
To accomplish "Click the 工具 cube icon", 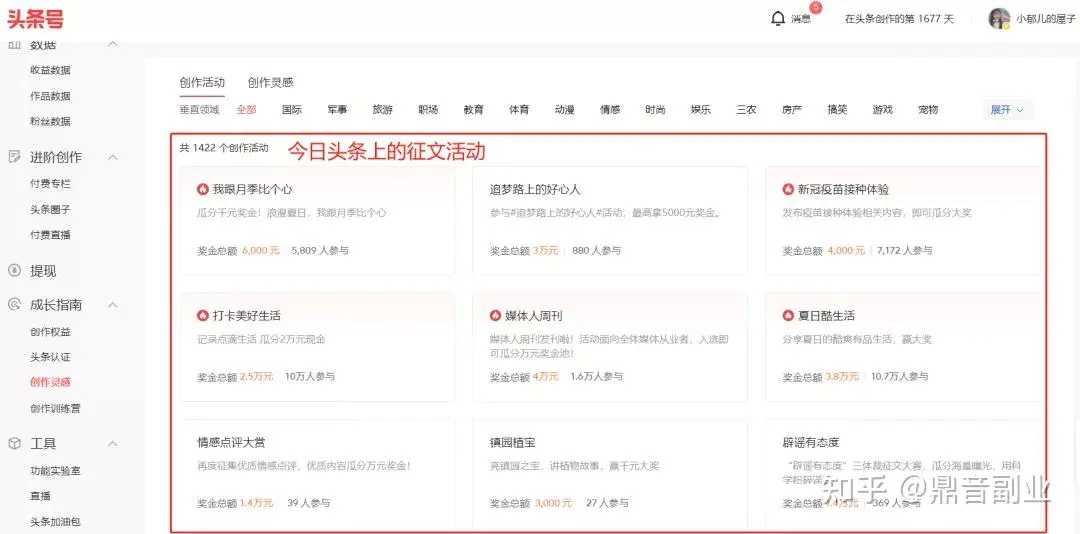I will 14,443.
